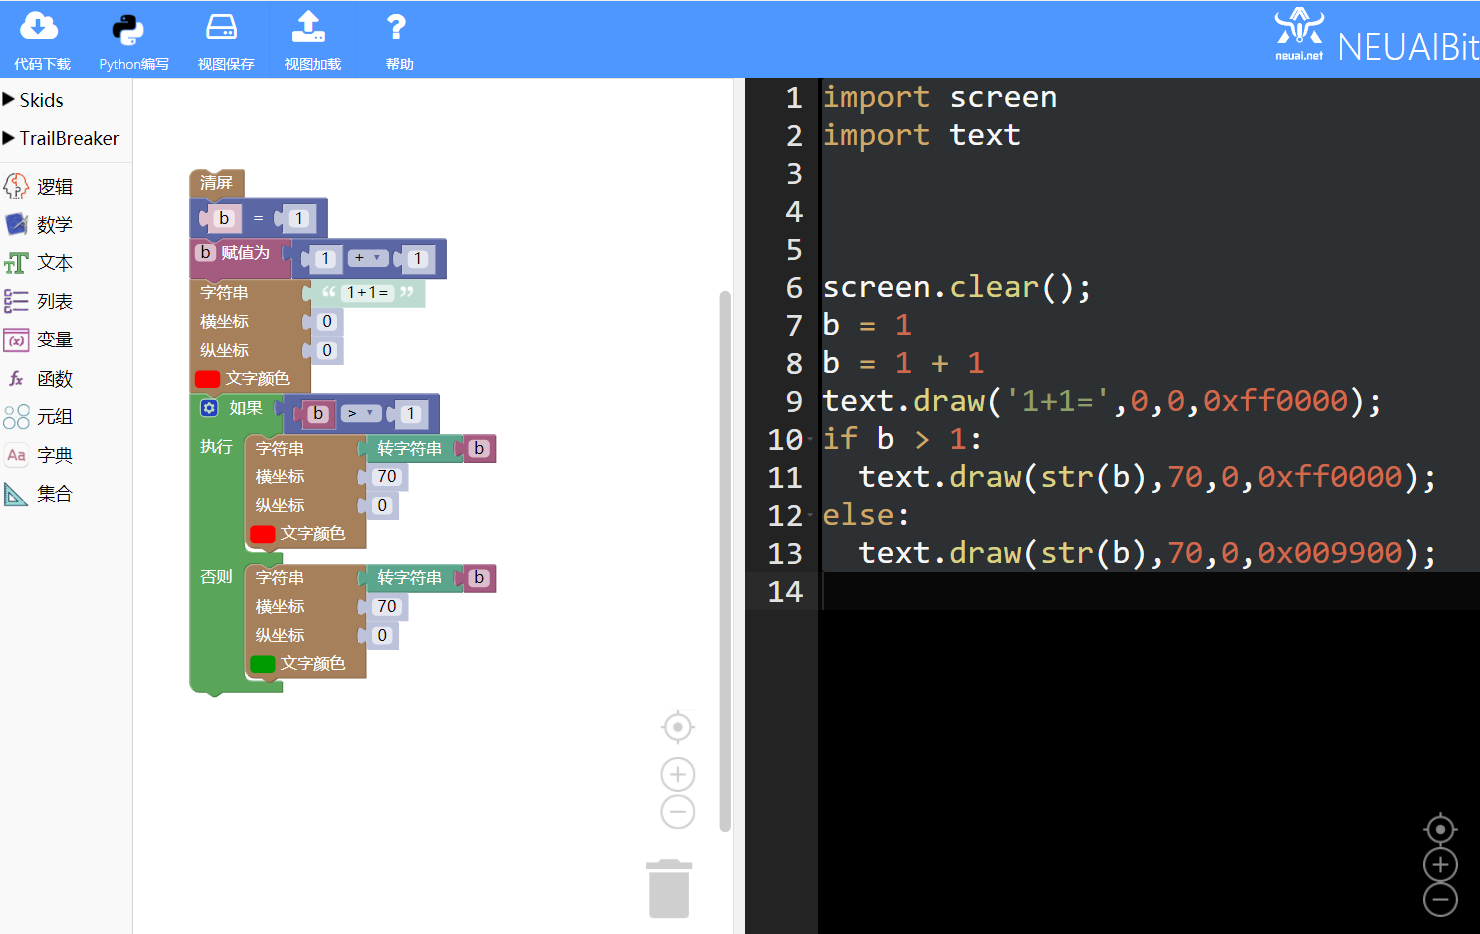
Task: Zoom in on the block workspace
Action: click(678, 774)
